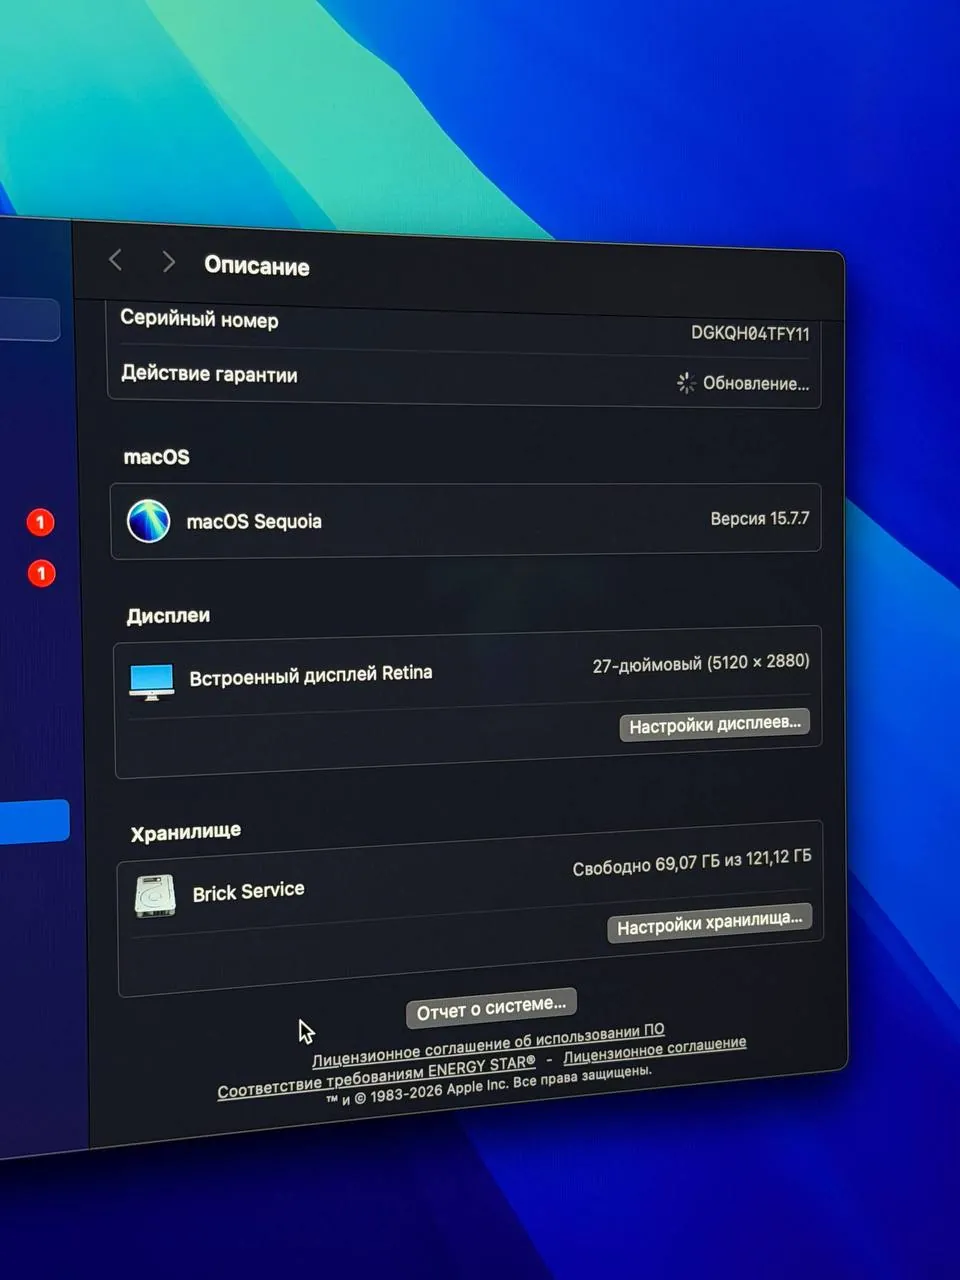Click the Хранилище section heading
This screenshot has height=1280, width=960.
pos(186,832)
